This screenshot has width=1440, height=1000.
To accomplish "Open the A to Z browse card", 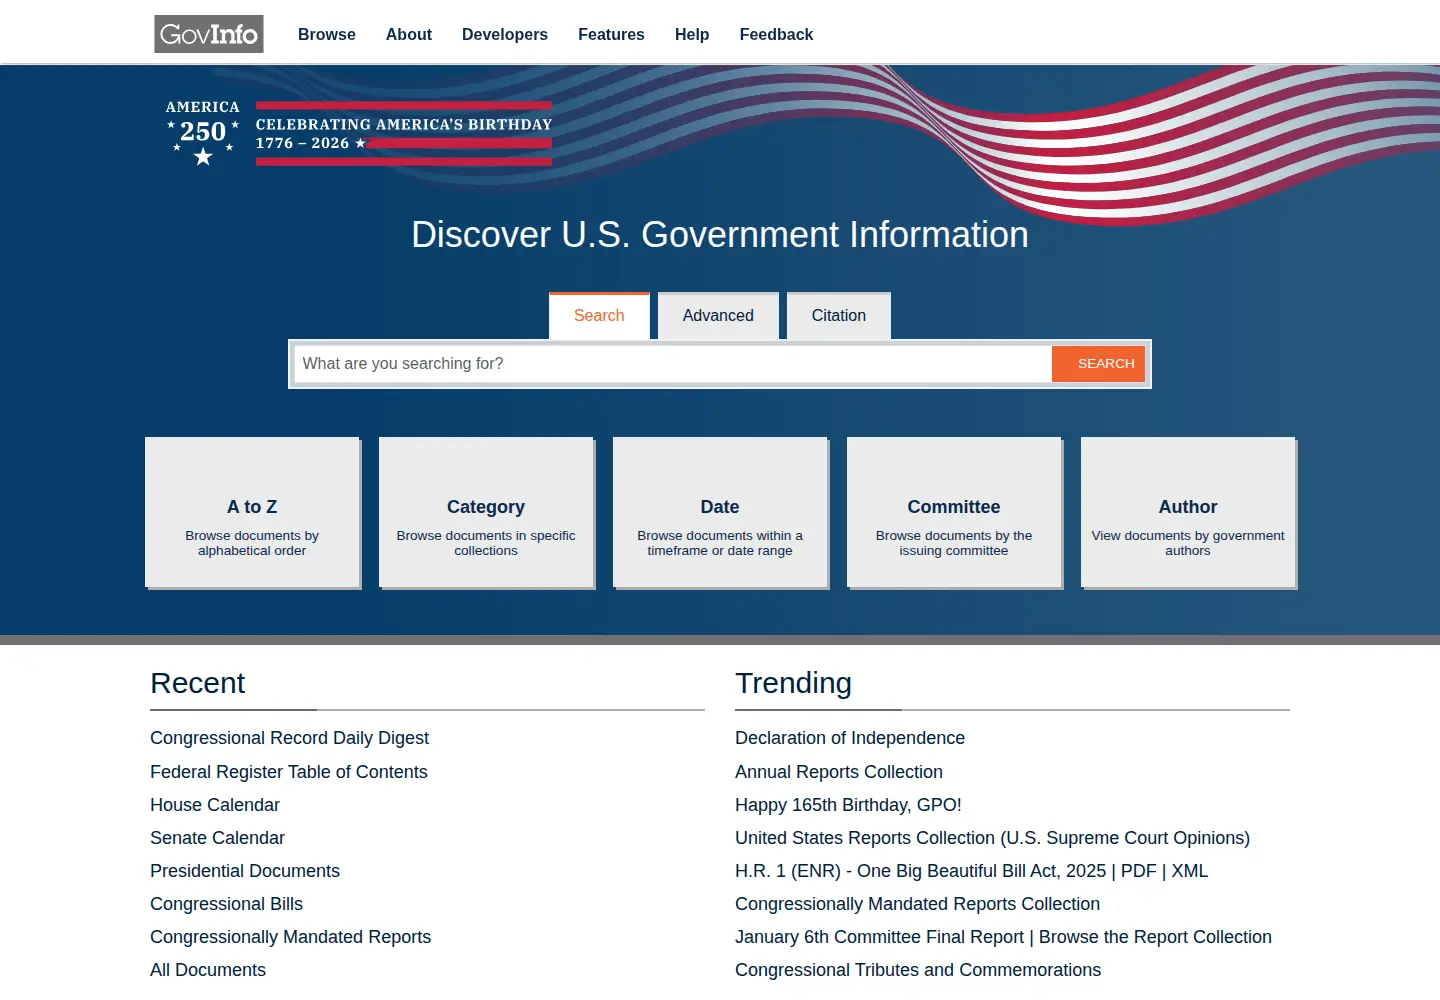I will pyautogui.click(x=252, y=513).
